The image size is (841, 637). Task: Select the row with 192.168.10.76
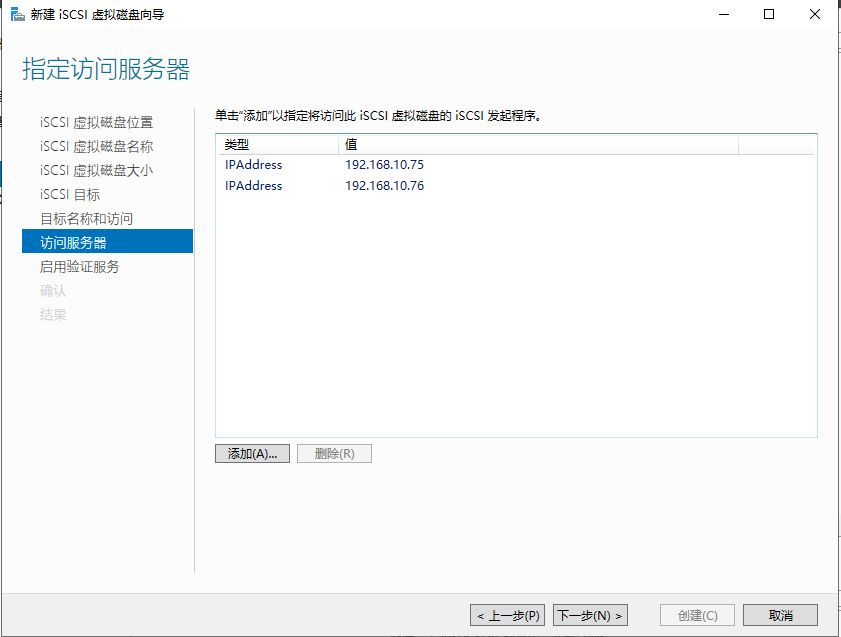[x=516, y=186]
